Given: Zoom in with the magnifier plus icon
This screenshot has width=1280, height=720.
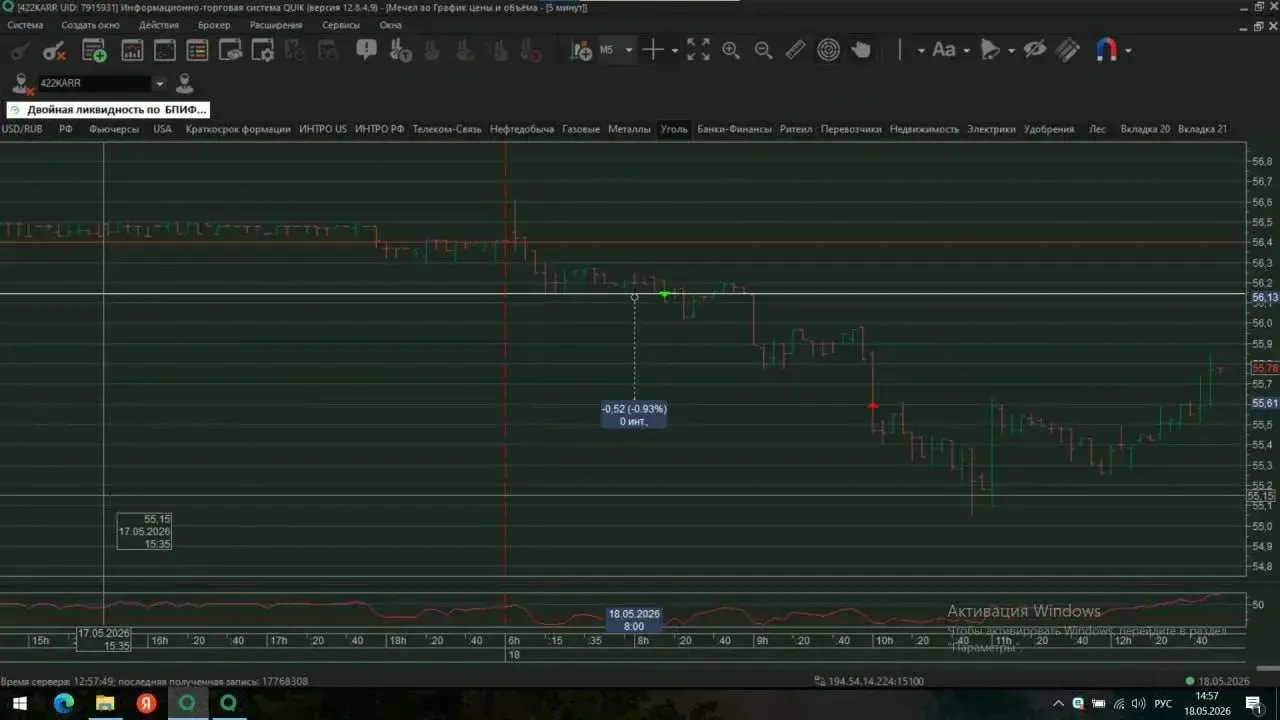Looking at the screenshot, I should click(x=731, y=50).
